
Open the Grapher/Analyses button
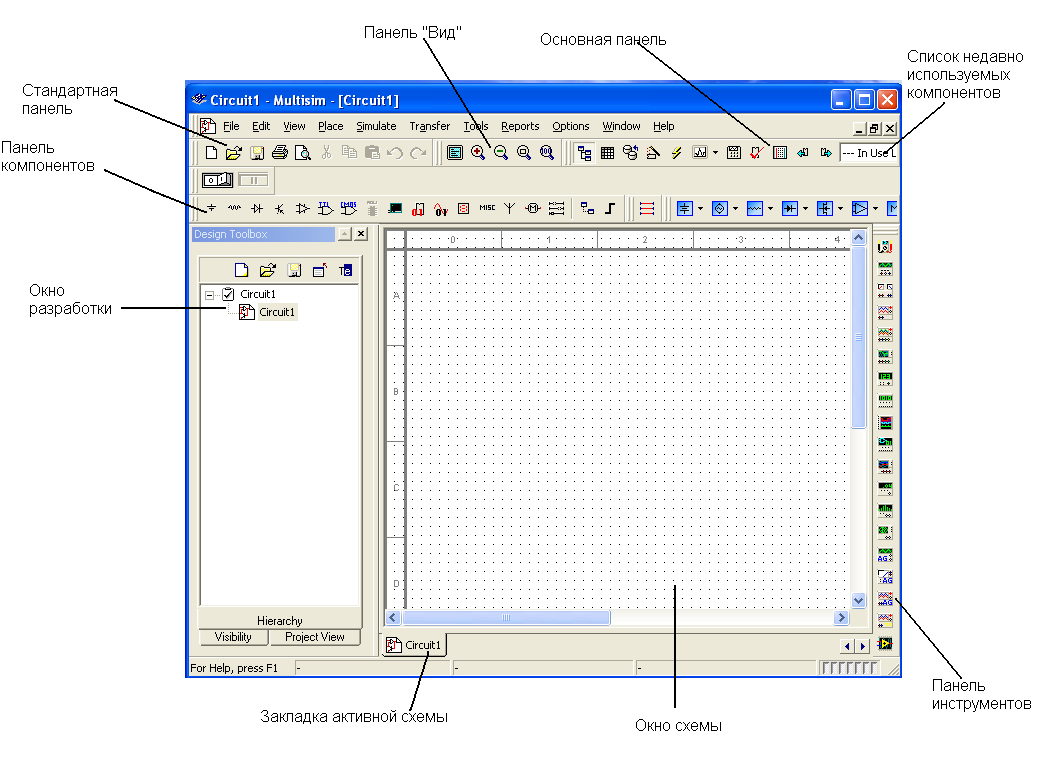[700, 152]
